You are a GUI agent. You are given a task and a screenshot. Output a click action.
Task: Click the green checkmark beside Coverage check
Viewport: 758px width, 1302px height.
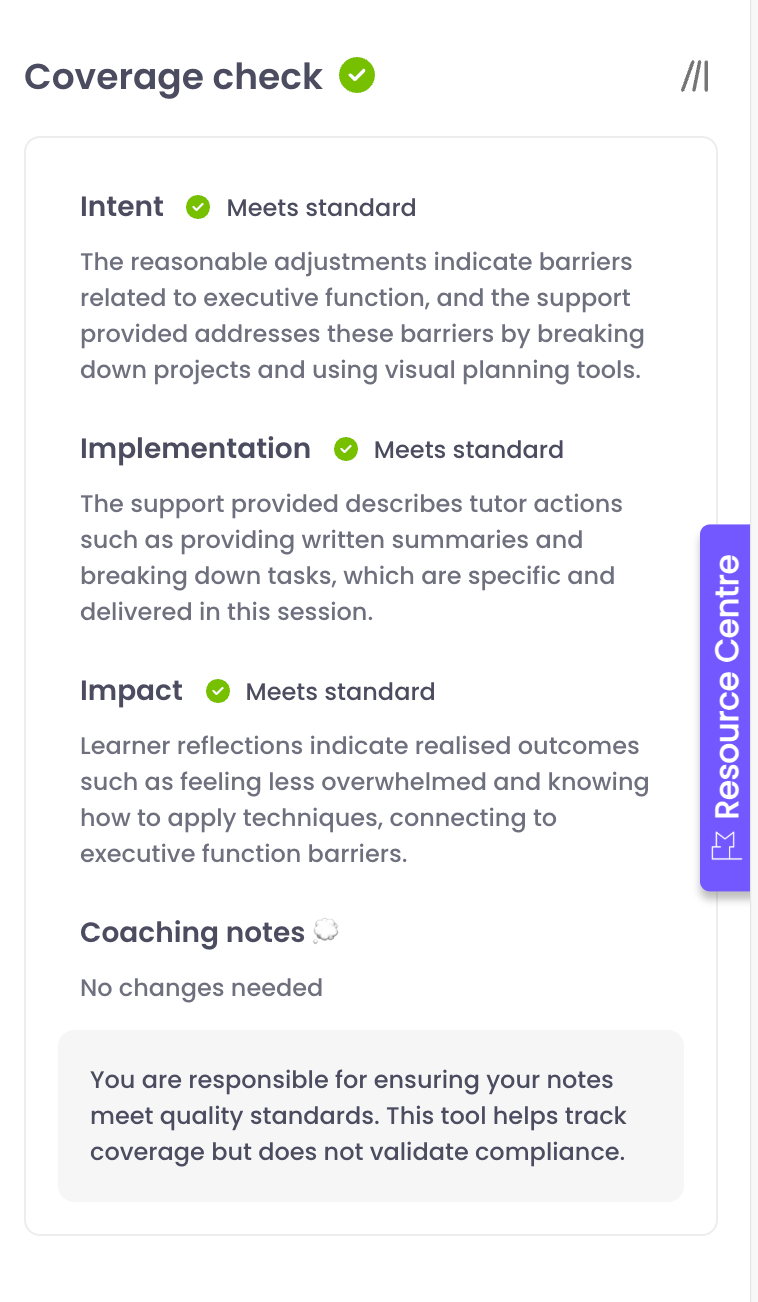pos(357,75)
